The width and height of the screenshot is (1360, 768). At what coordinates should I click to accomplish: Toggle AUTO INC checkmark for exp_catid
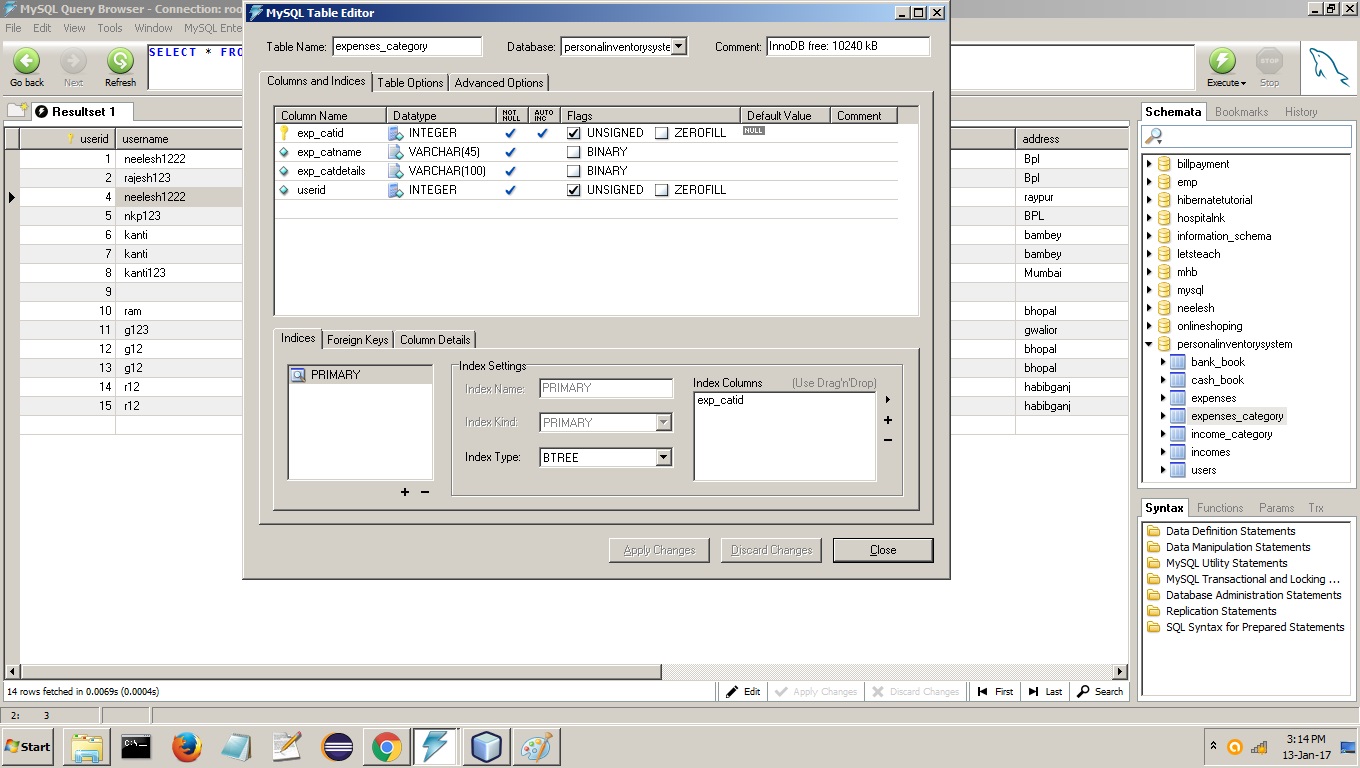tap(542, 133)
